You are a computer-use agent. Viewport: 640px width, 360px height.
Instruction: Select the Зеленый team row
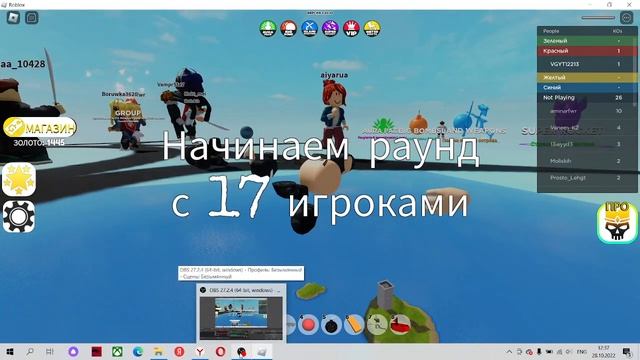[x=587, y=41]
